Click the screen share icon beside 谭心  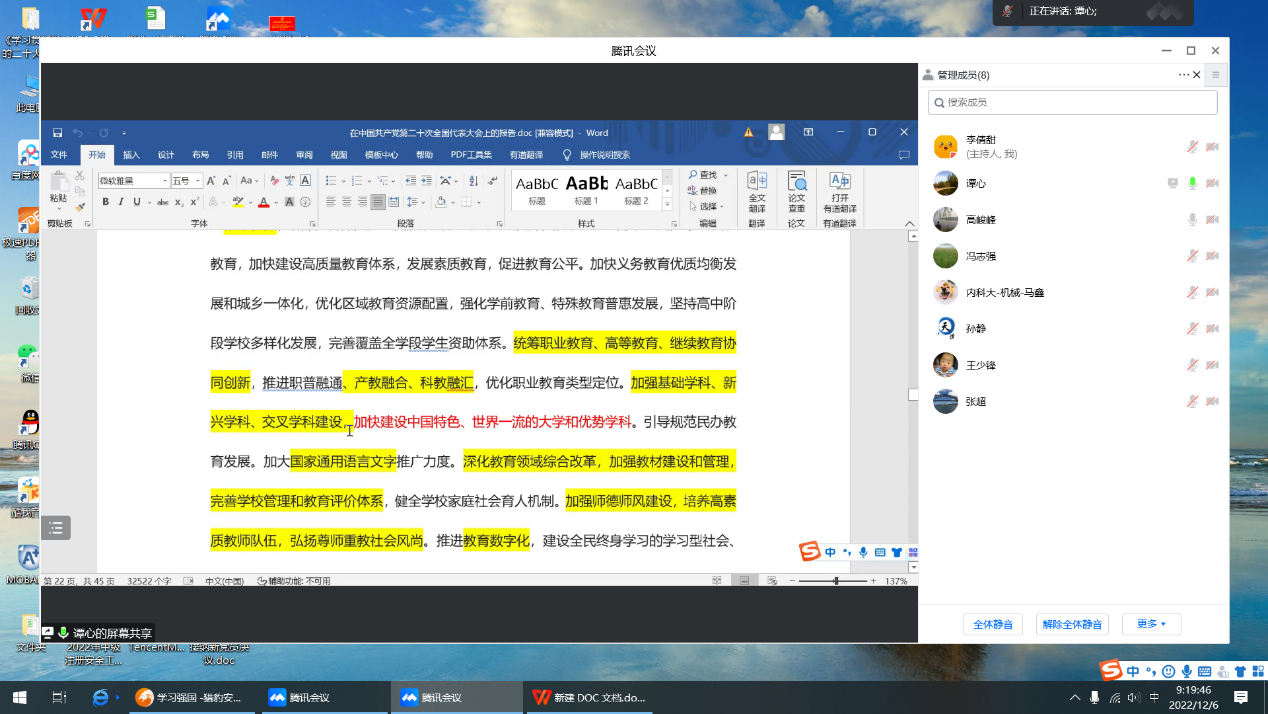(x=1172, y=183)
